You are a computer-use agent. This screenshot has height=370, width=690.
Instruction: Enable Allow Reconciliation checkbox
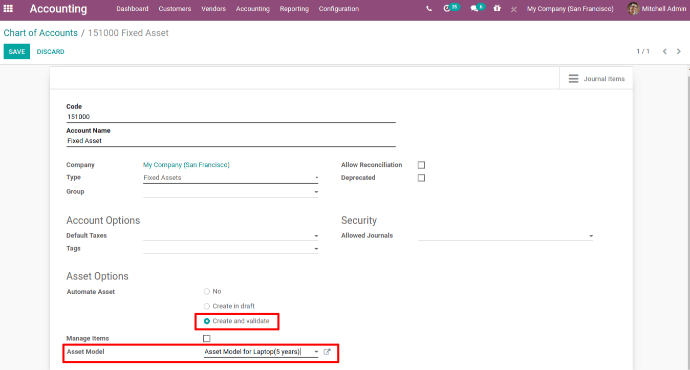[421, 165]
